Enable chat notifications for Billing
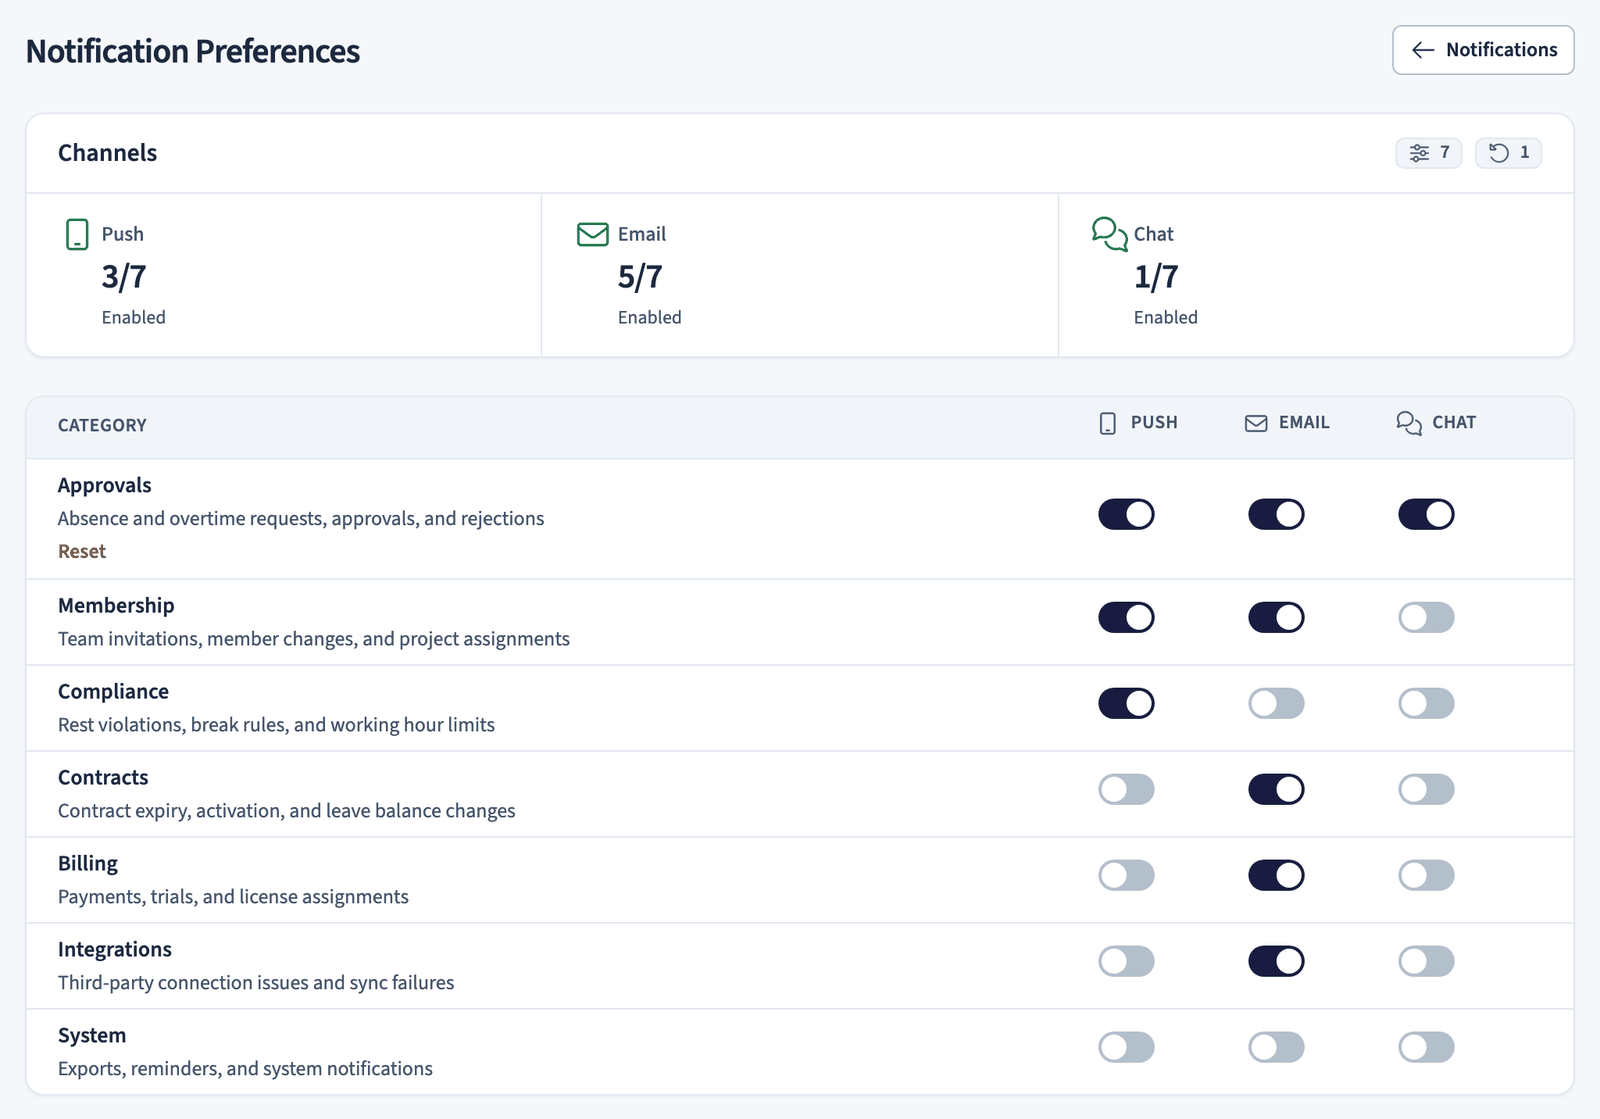 tap(1426, 875)
